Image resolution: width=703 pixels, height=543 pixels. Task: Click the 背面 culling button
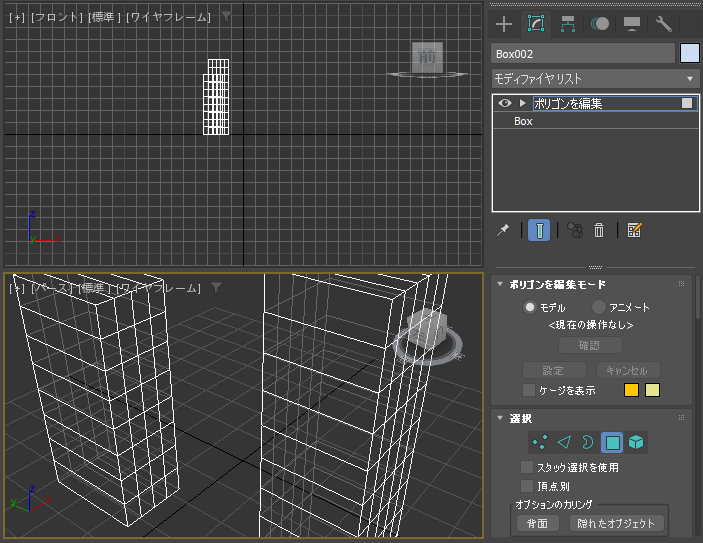[537, 523]
